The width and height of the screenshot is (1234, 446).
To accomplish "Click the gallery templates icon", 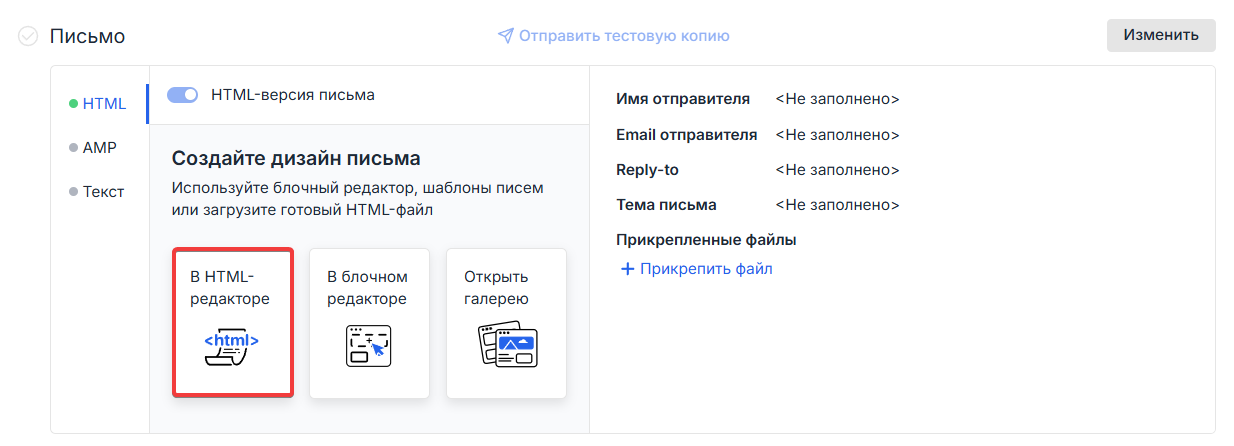I will [507, 346].
